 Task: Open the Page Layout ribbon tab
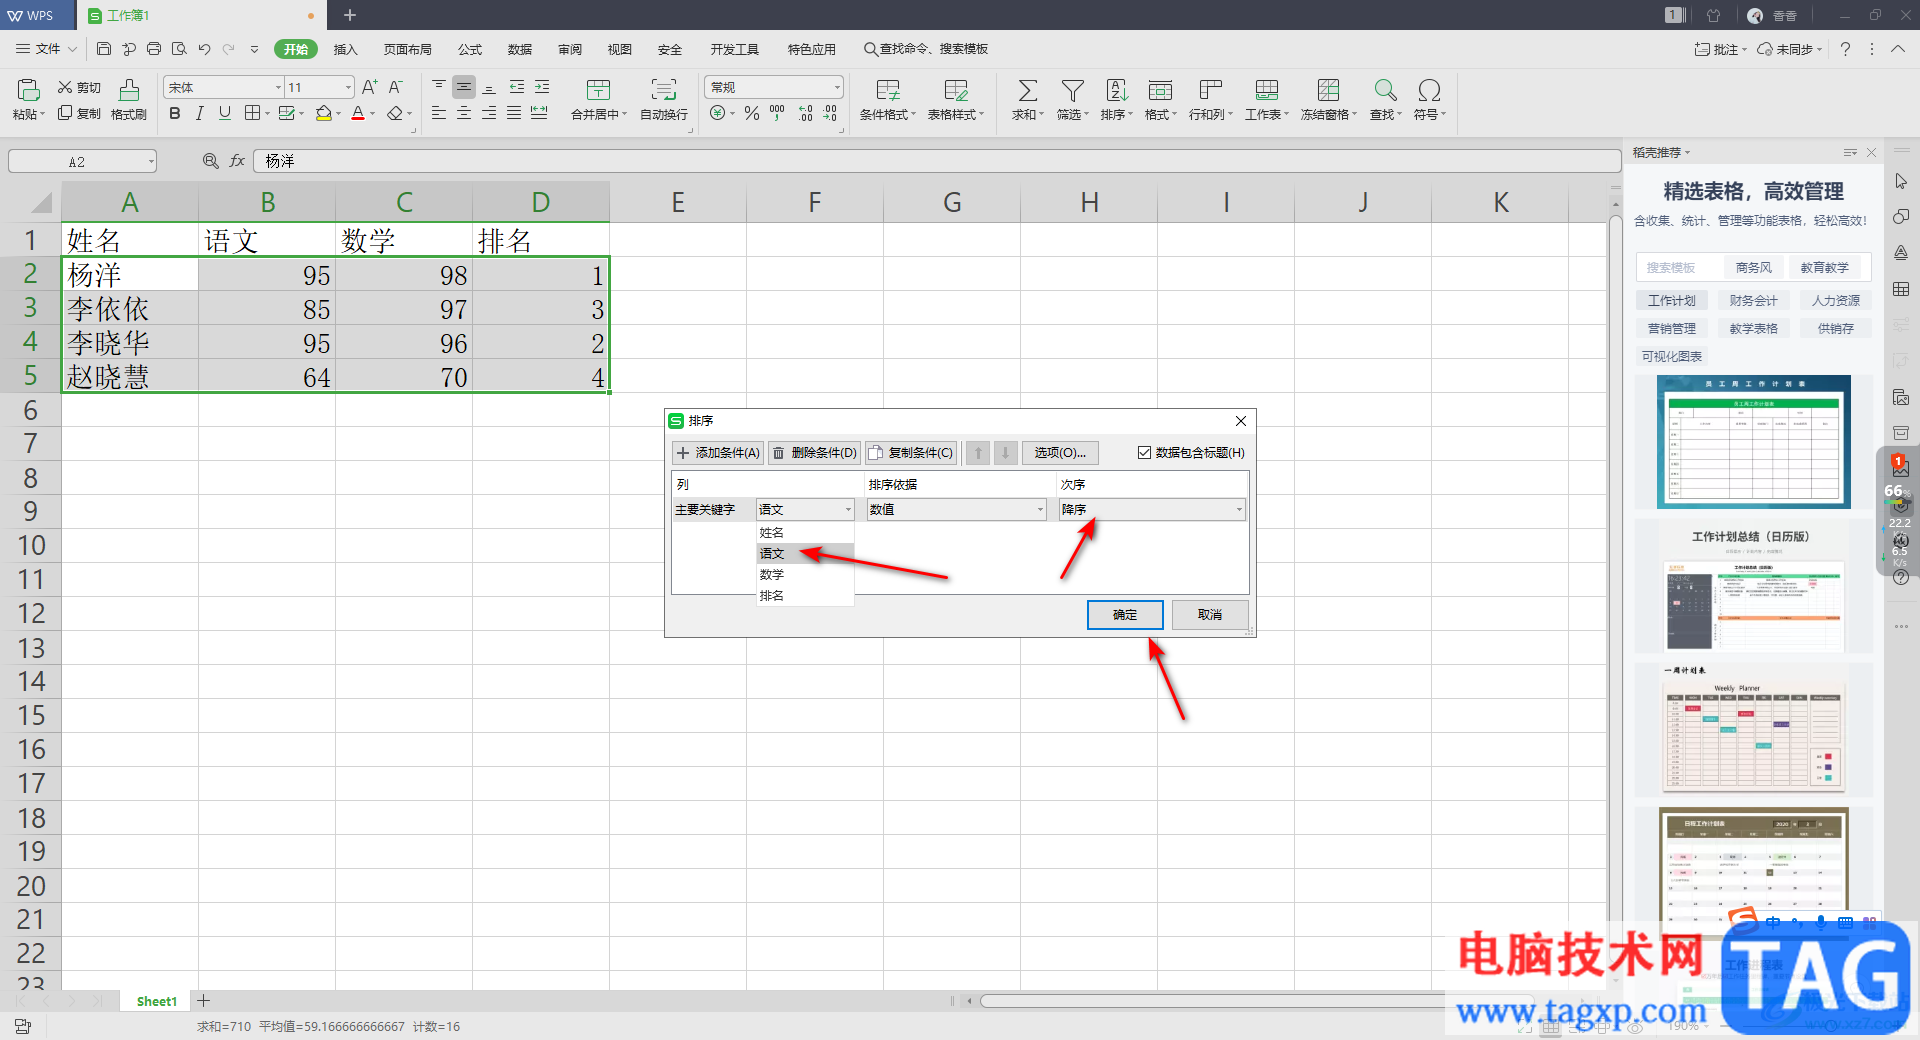click(407, 49)
